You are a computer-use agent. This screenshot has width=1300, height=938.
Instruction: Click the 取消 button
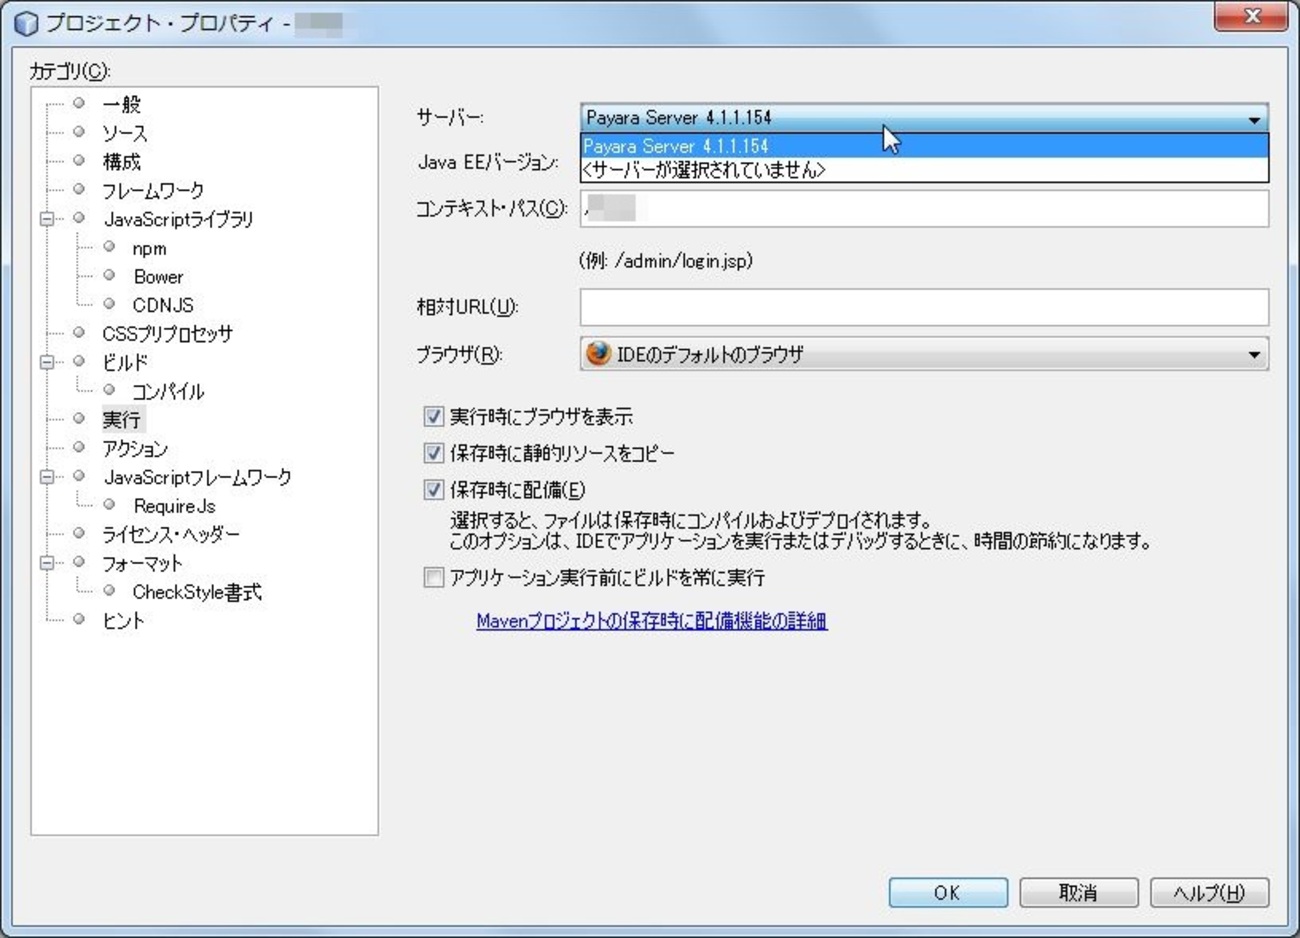tap(1078, 892)
